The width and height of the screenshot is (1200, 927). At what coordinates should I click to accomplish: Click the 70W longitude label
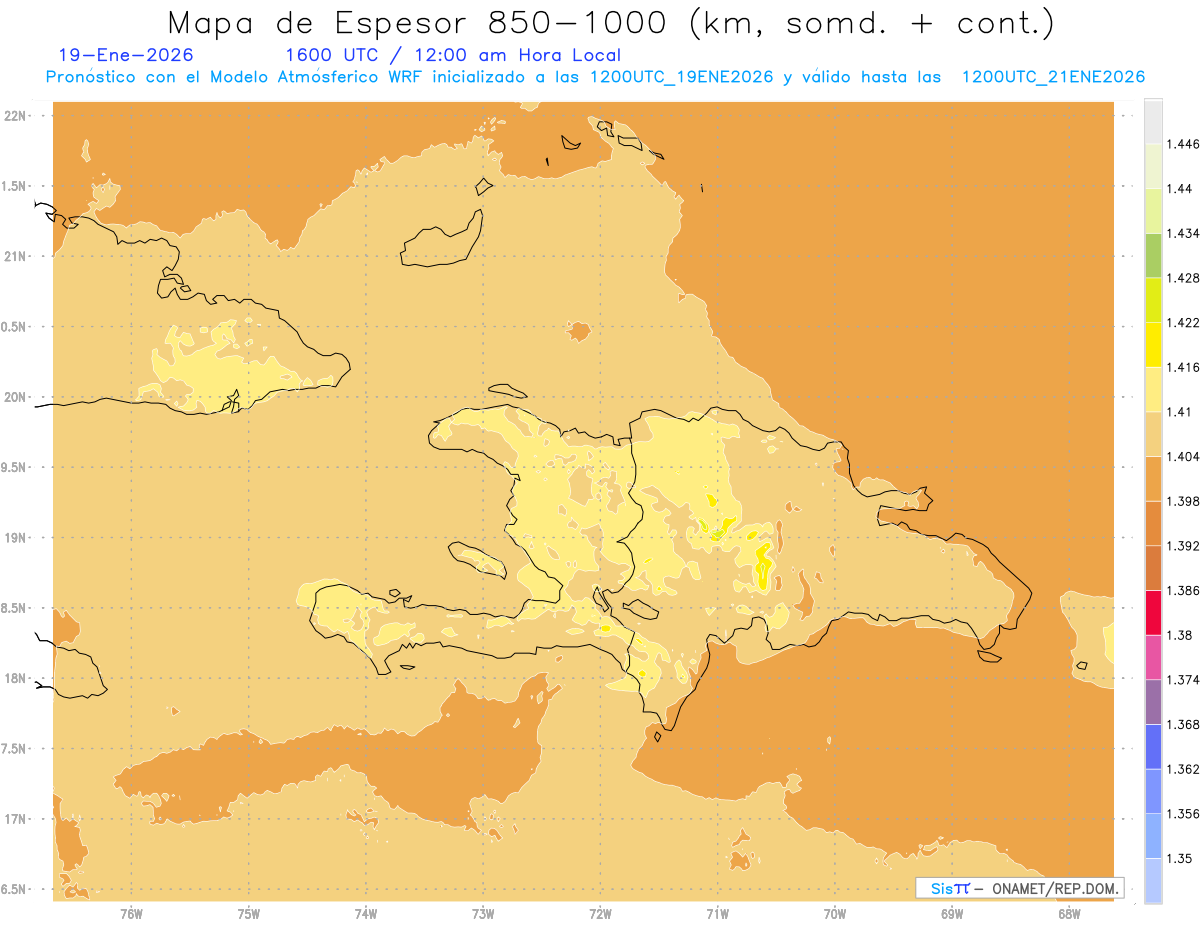coord(835,912)
